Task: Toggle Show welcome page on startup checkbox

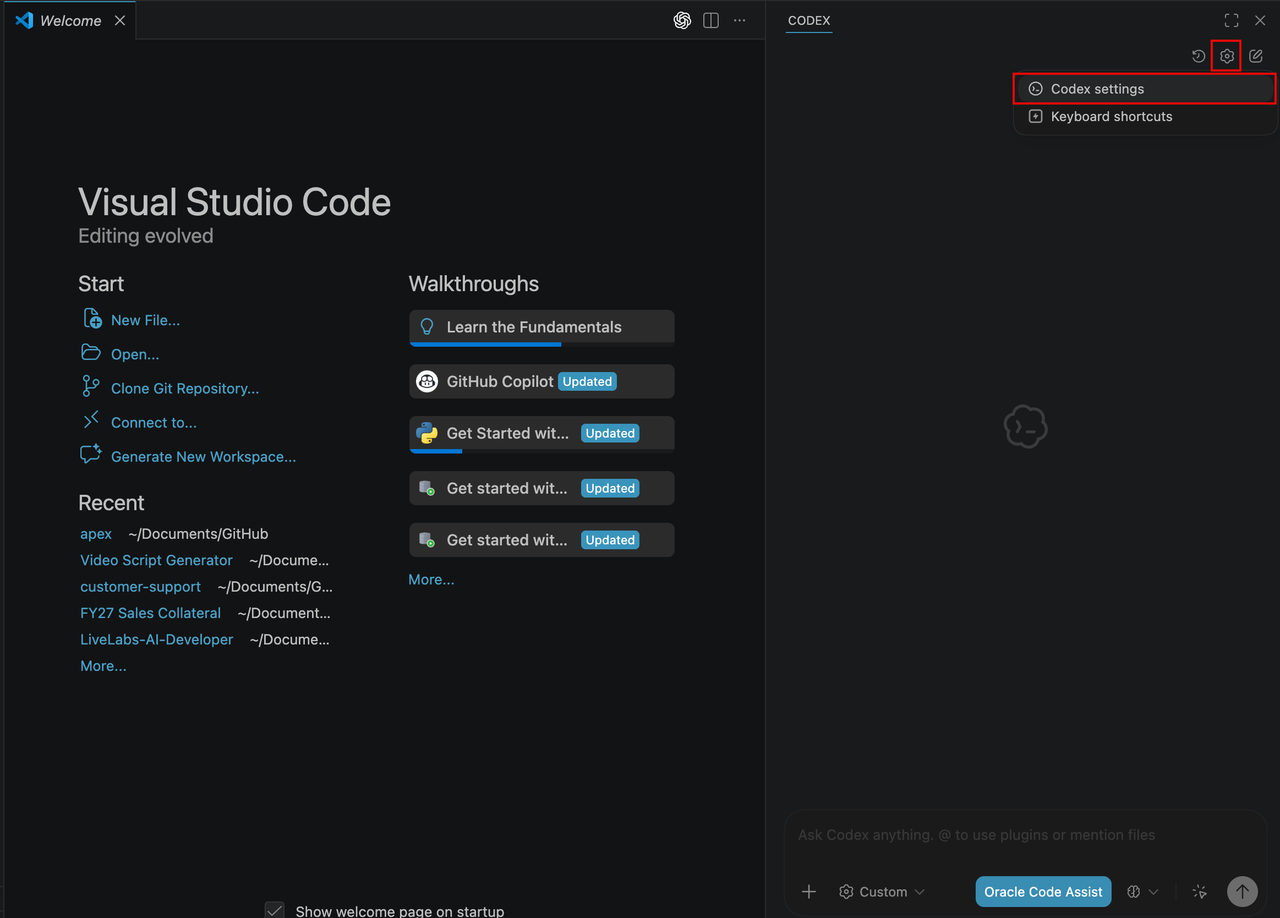Action: click(x=275, y=910)
